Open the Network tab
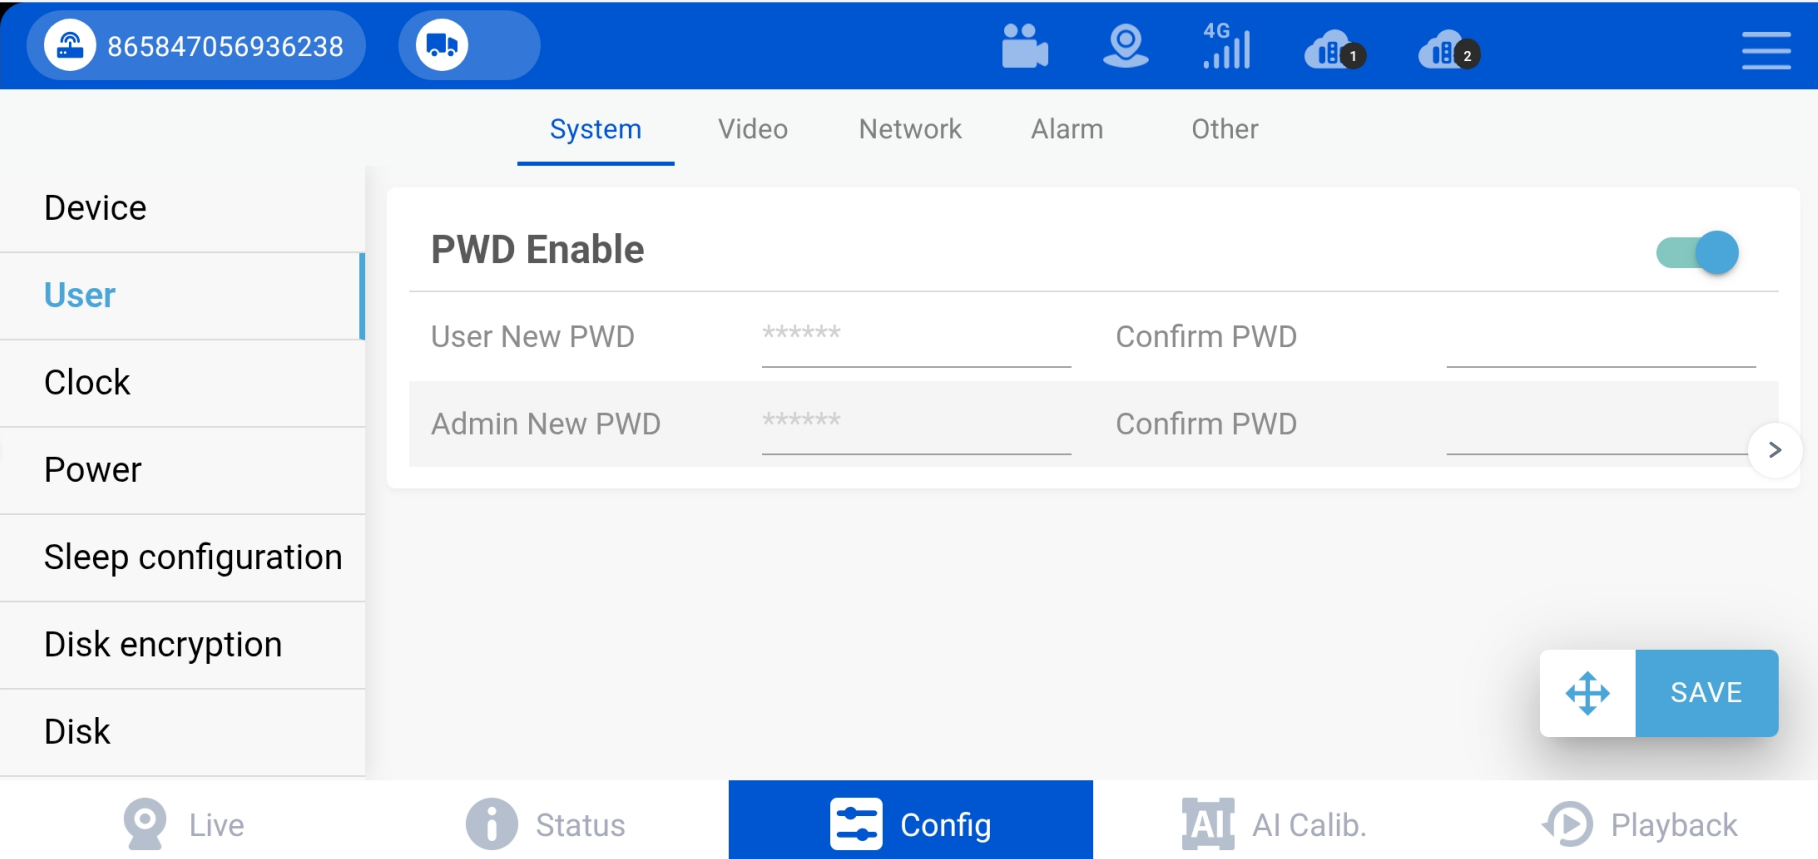The width and height of the screenshot is (1818, 859). click(910, 129)
